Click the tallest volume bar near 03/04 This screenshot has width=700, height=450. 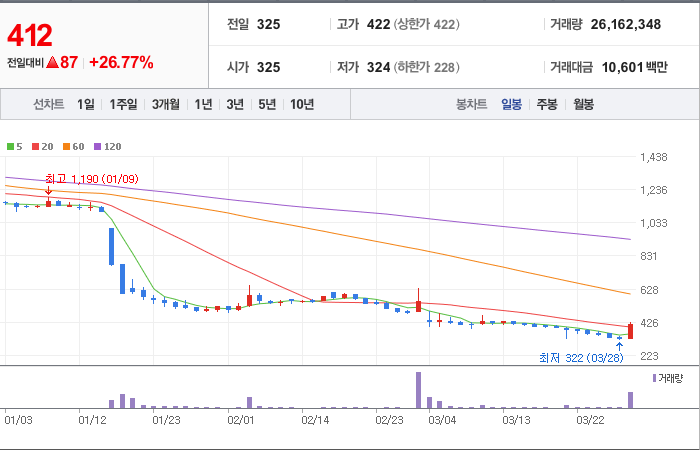(x=418, y=390)
